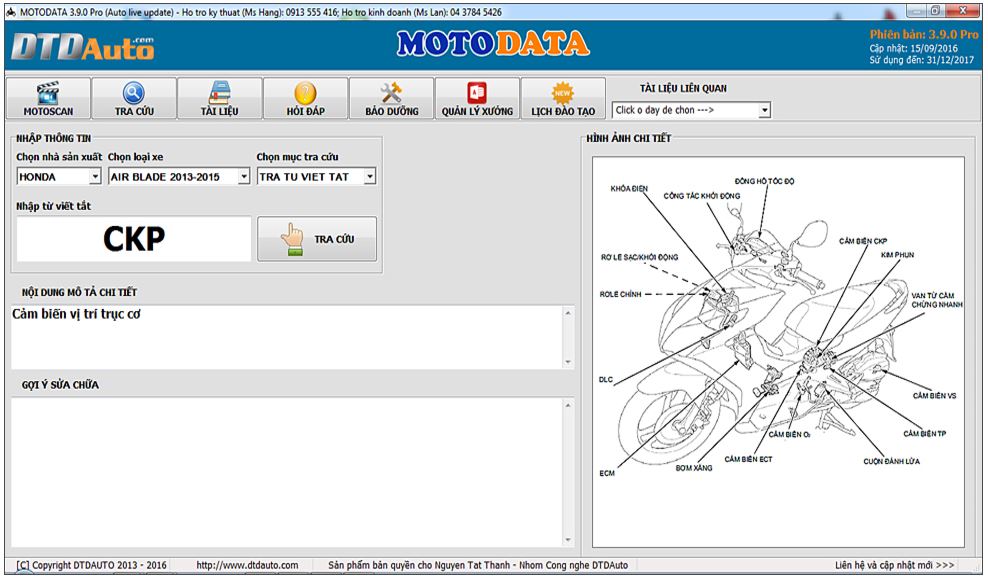Click the HỎI ĐÁP question mark icon
988x580 pixels.
pos(306,93)
